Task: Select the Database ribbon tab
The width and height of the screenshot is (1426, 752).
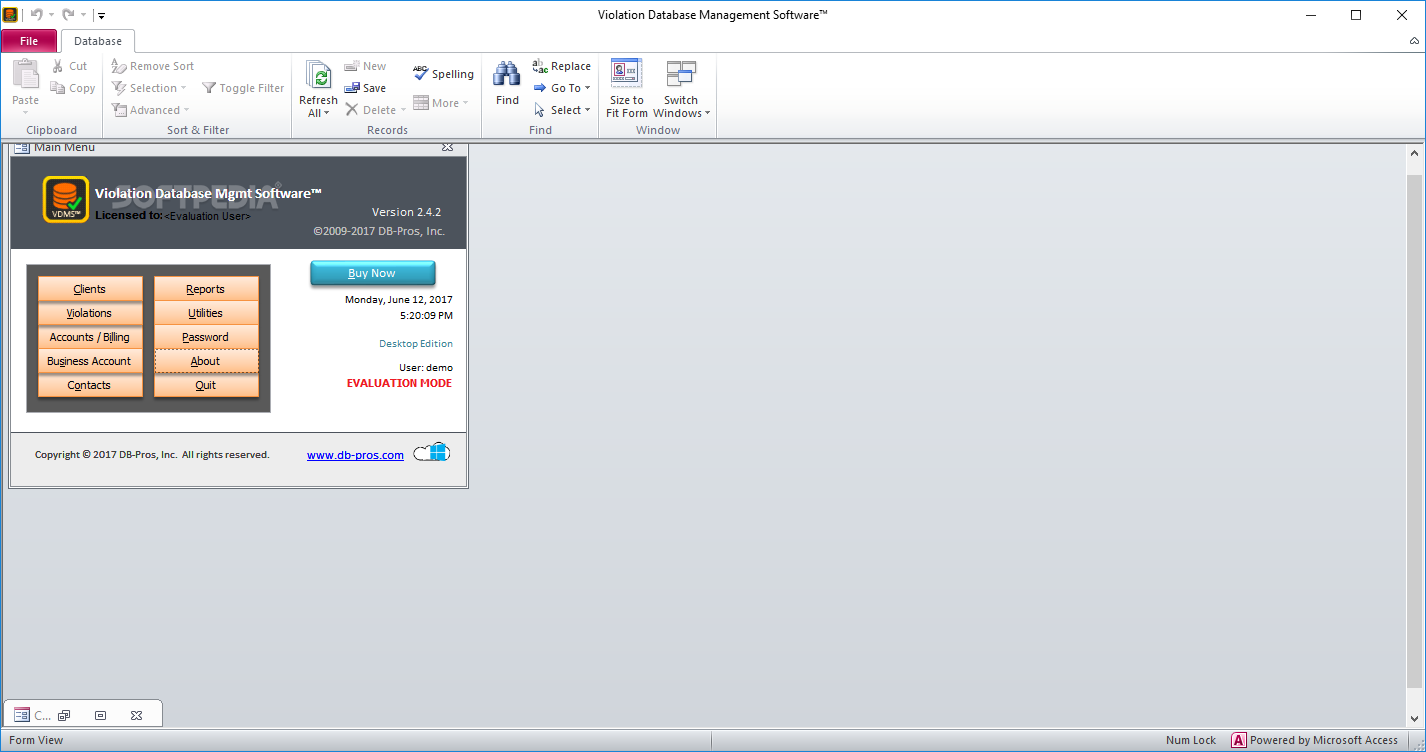Action: click(98, 41)
